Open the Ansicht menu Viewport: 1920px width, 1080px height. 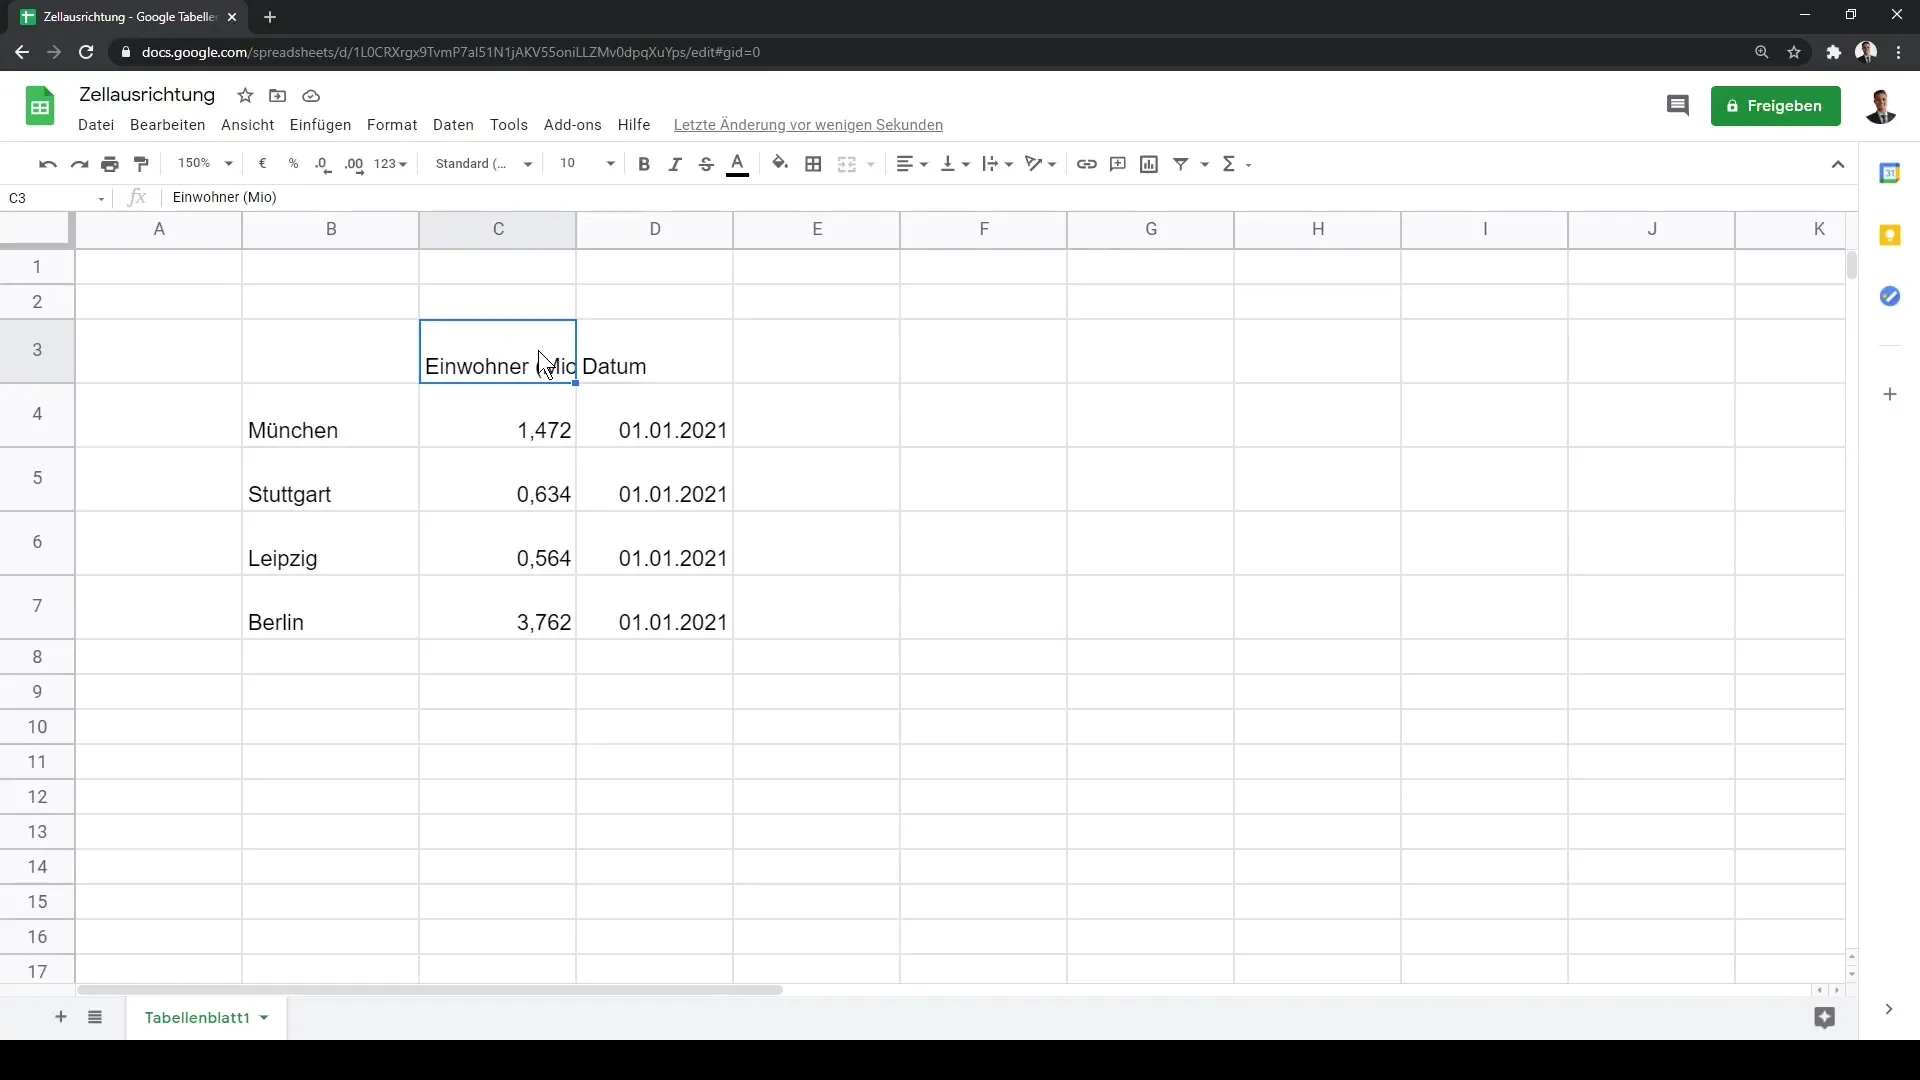click(x=248, y=125)
